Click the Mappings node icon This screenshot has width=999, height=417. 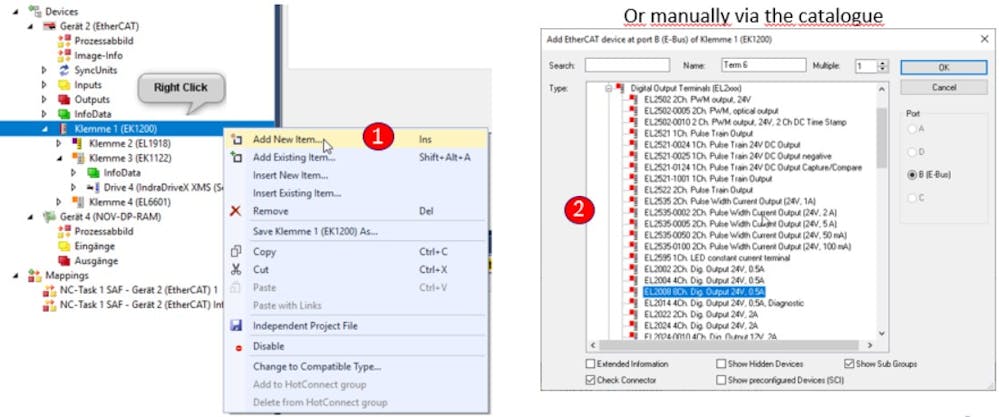coord(34,276)
